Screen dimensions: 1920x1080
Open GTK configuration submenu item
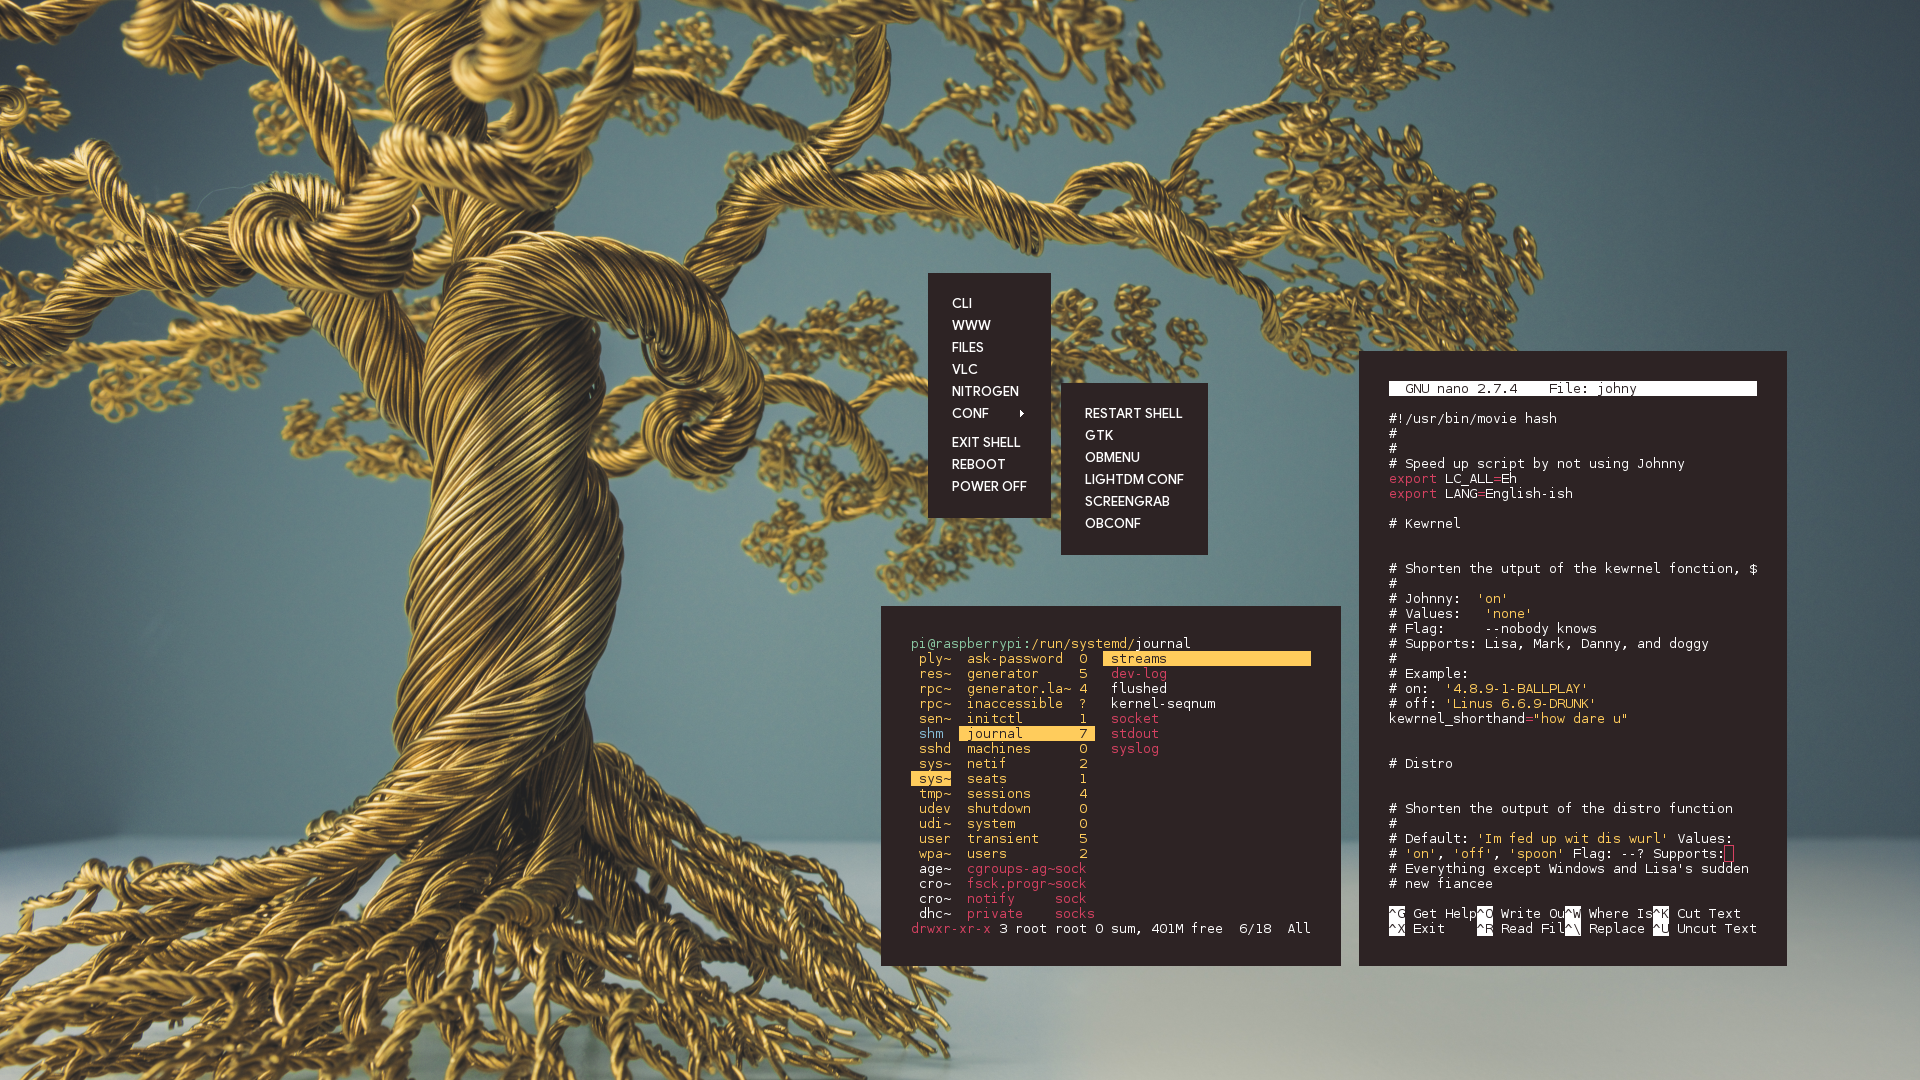[1098, 435]
